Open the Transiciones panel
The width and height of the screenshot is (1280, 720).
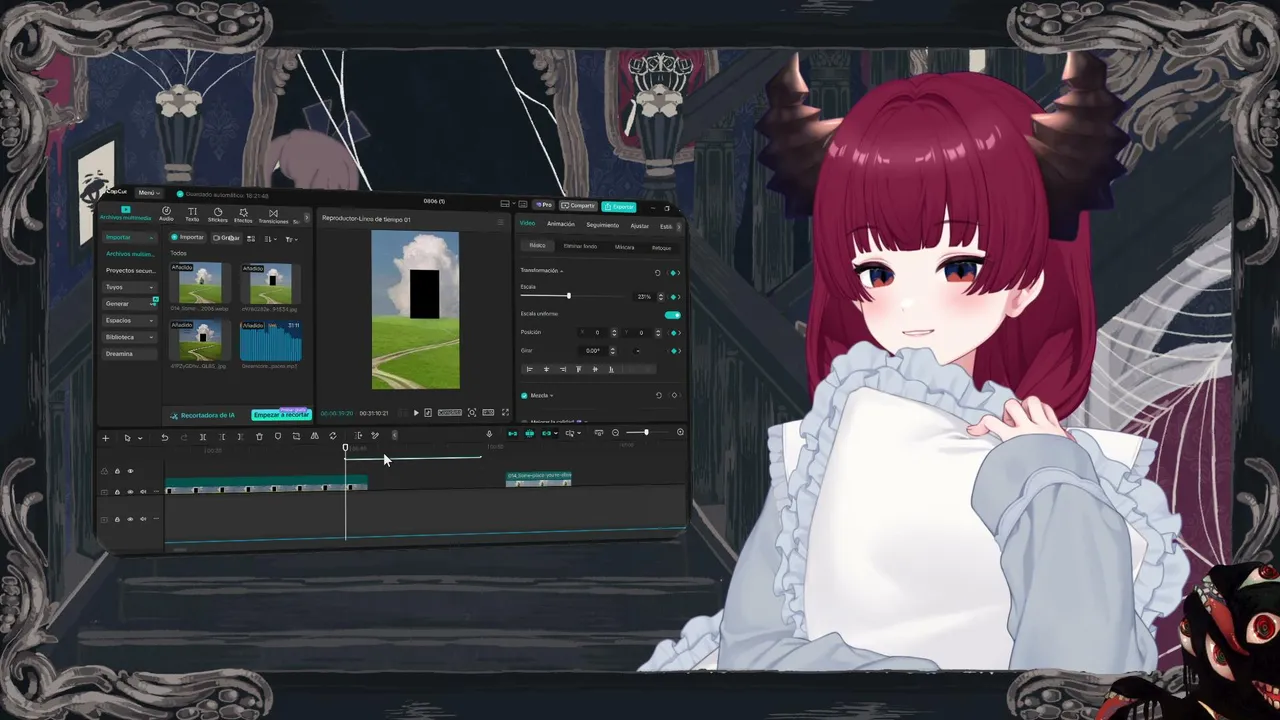[273, 217]
